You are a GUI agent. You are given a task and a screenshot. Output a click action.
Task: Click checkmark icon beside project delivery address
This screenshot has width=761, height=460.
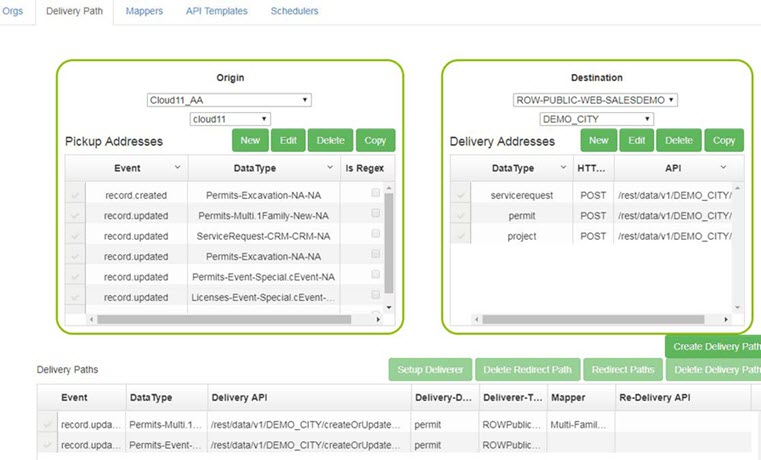460,236
